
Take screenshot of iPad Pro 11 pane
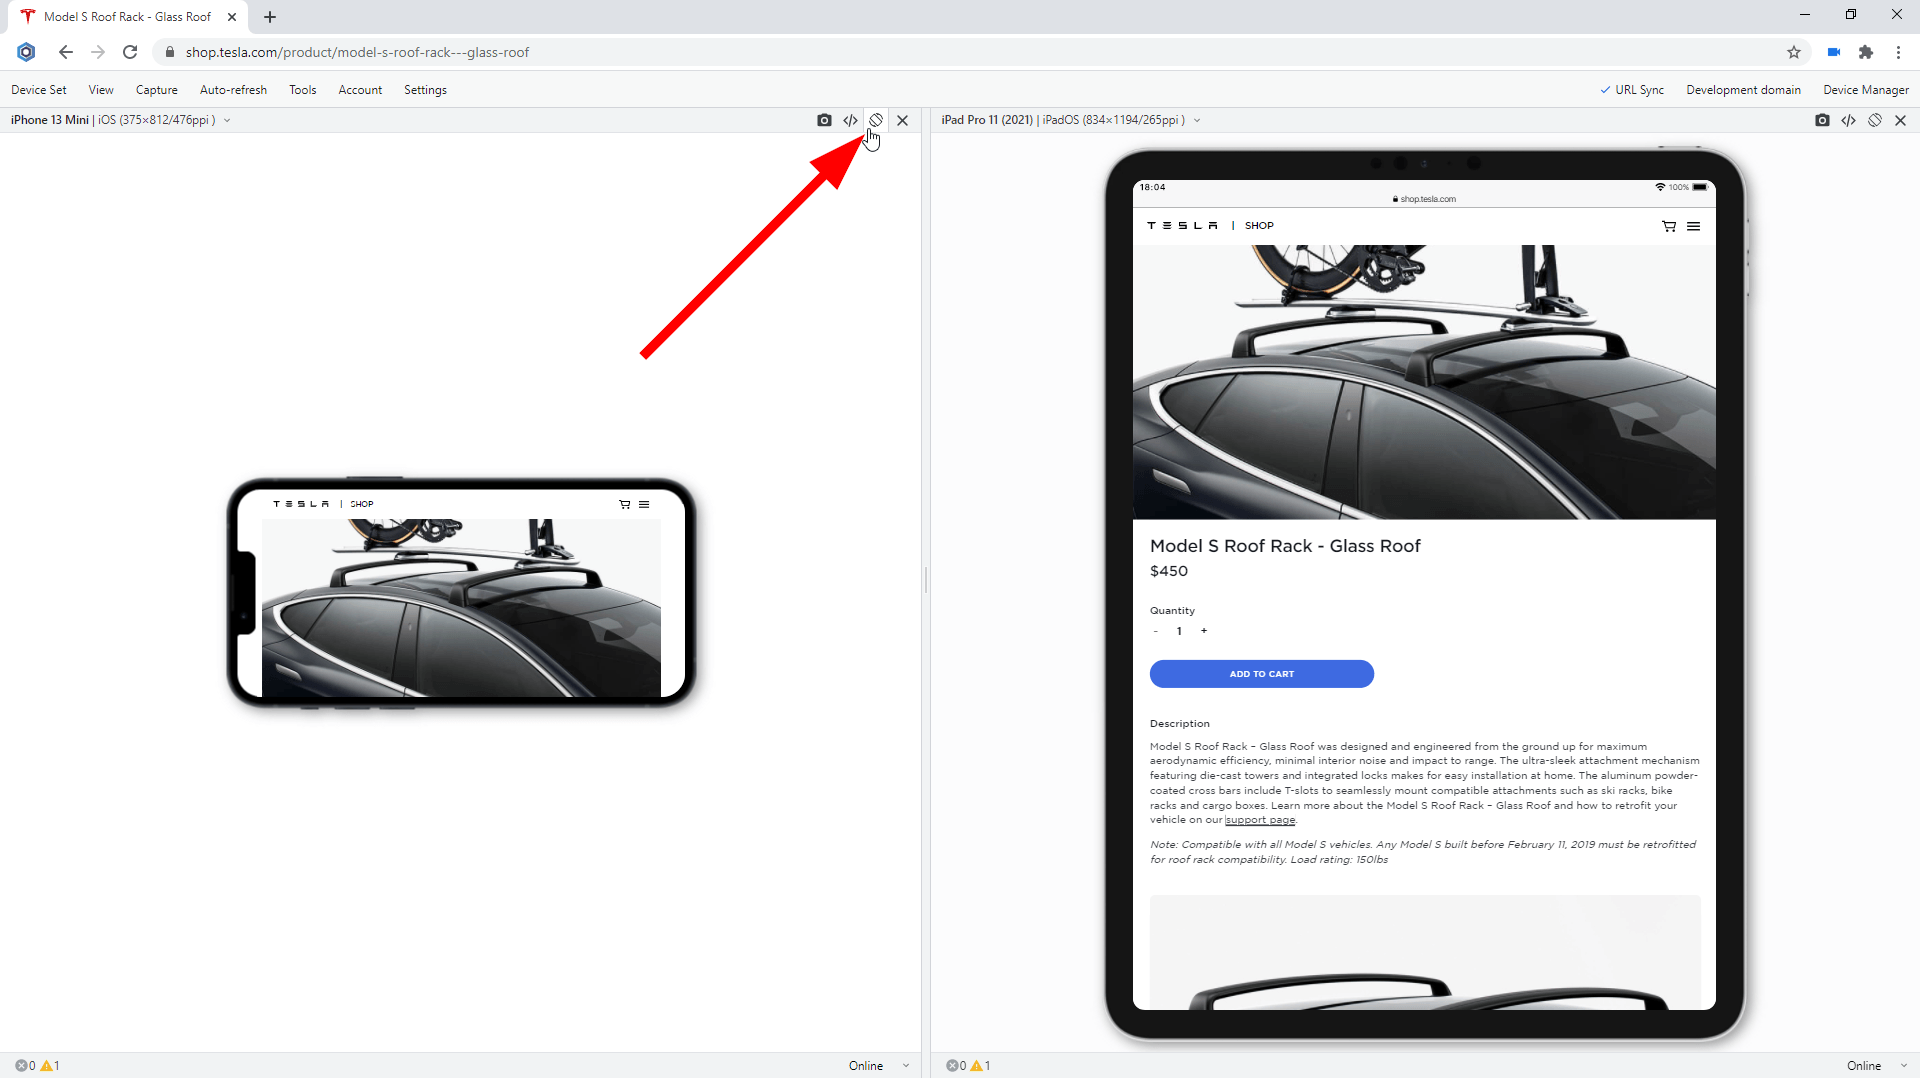pos(1822,120)
